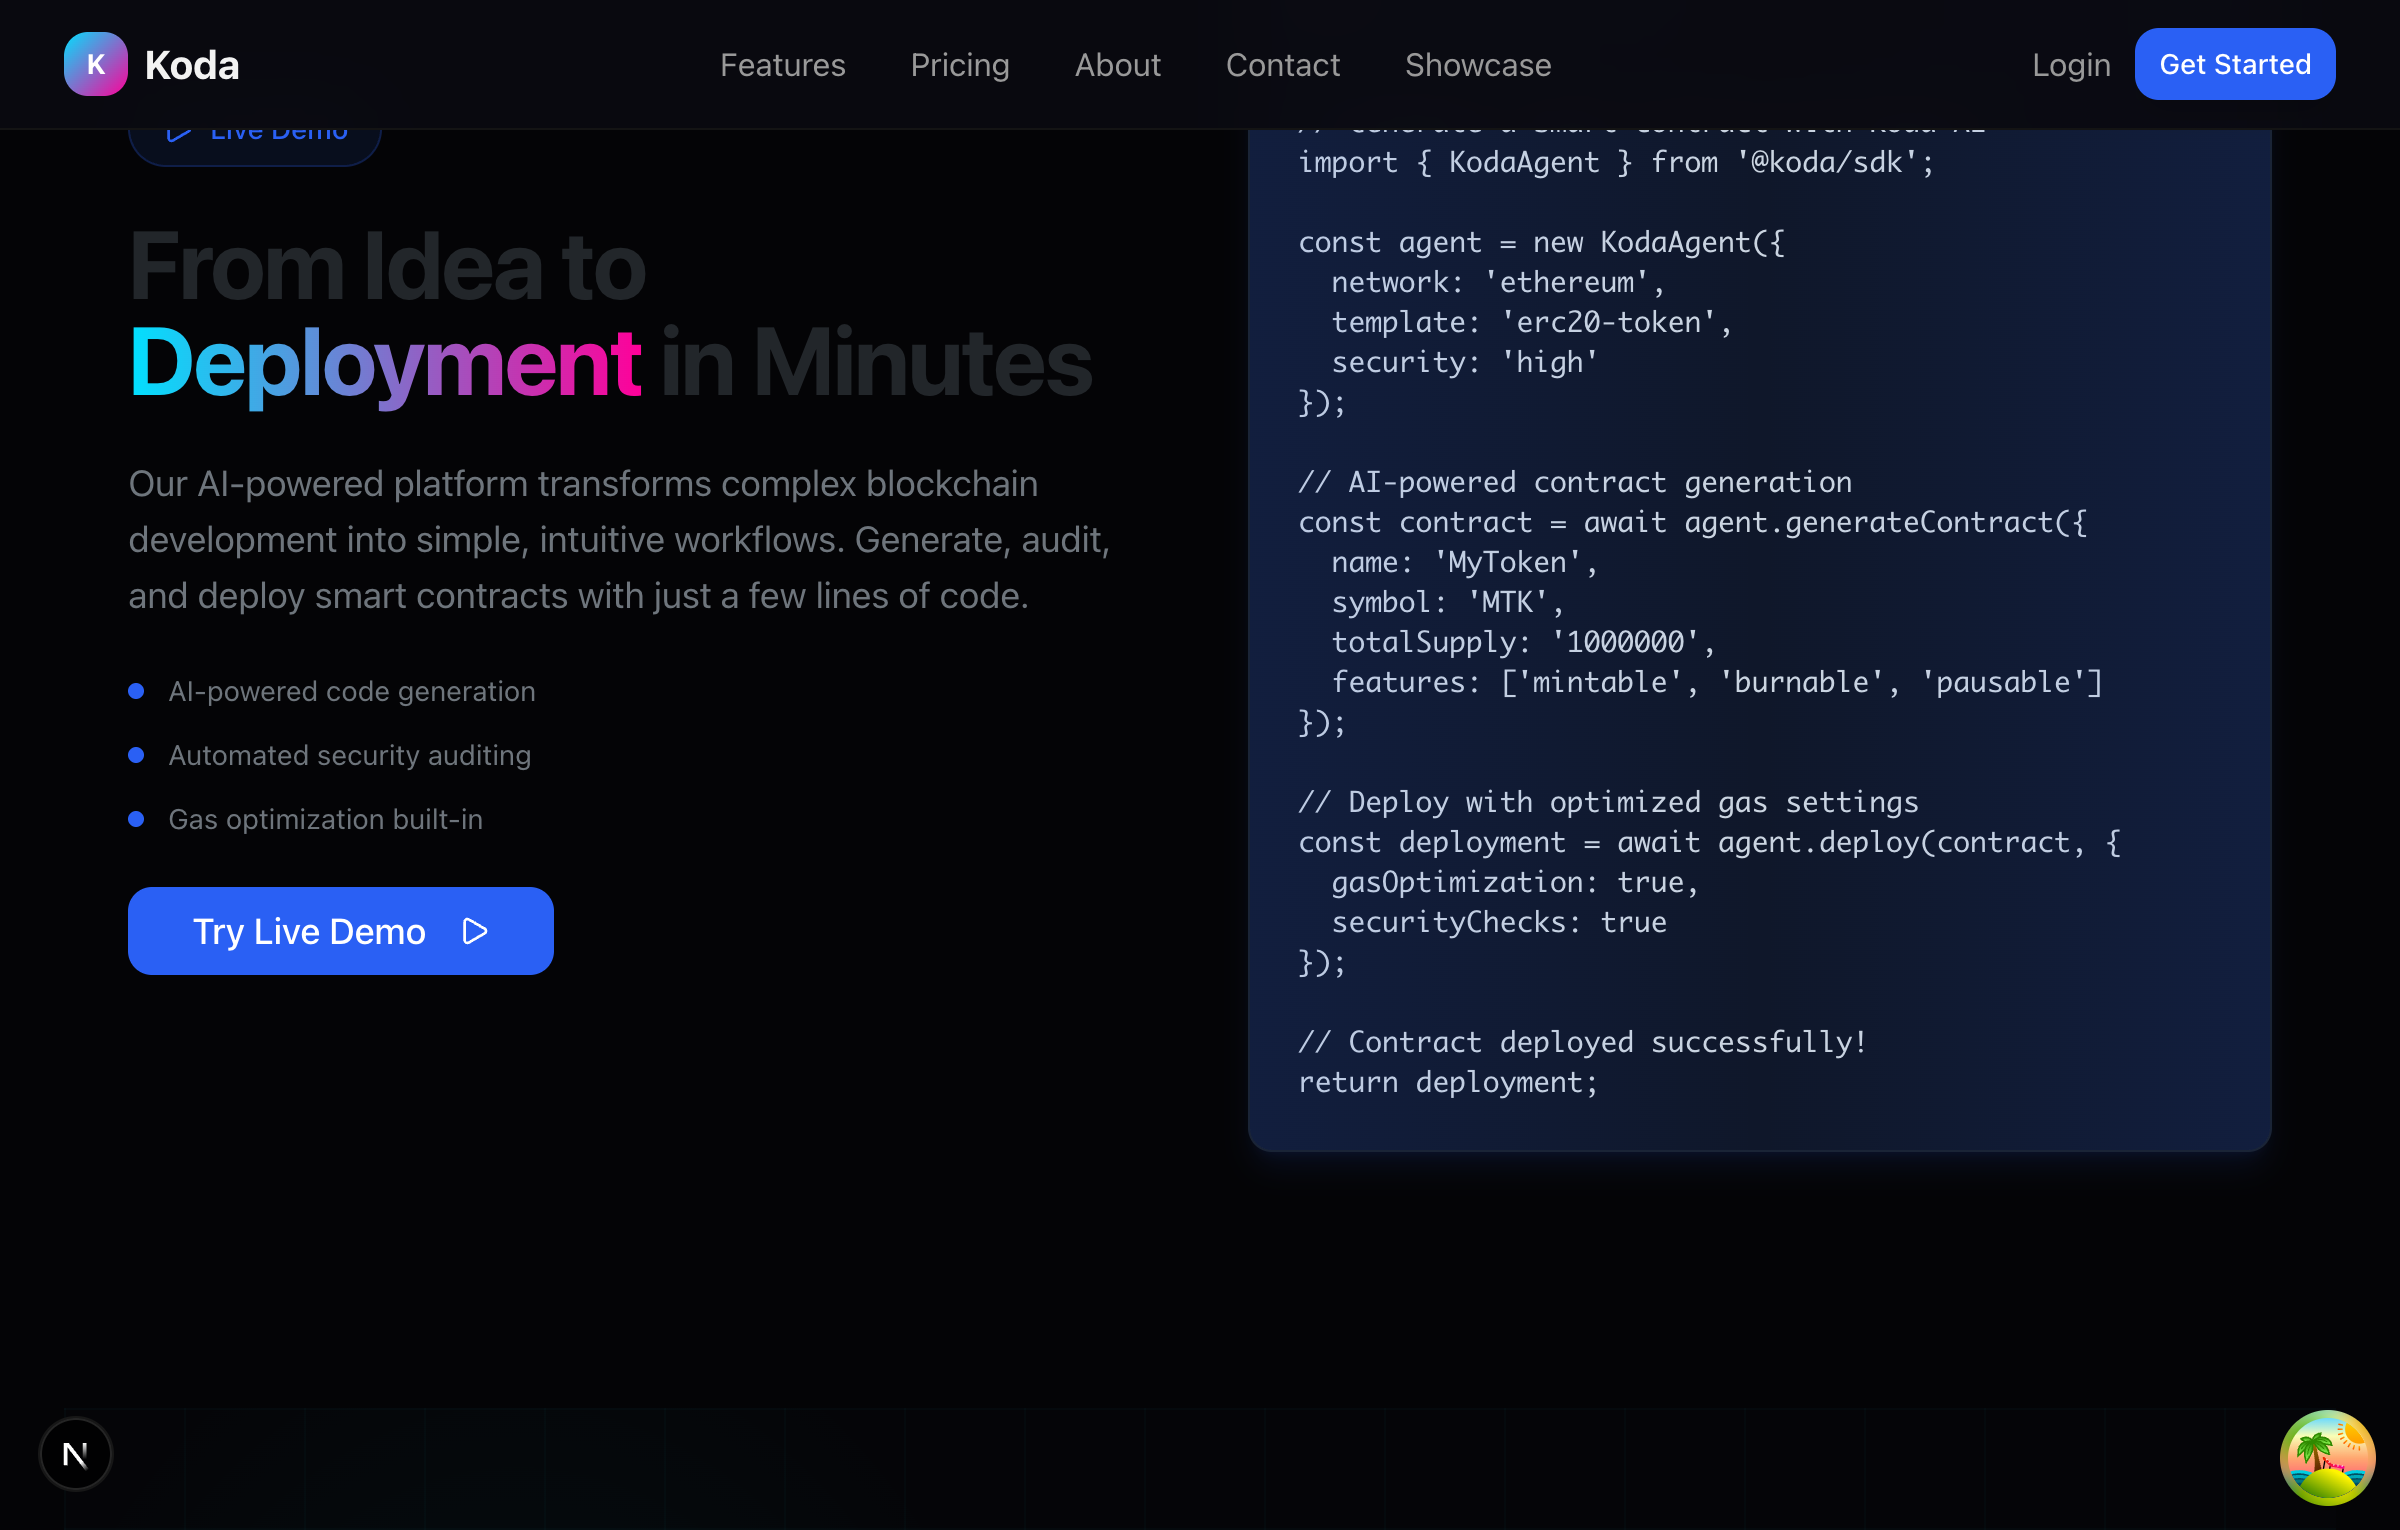
Task: Click the play arrow inside Try Live Demo button
Action: click(475, 931)
